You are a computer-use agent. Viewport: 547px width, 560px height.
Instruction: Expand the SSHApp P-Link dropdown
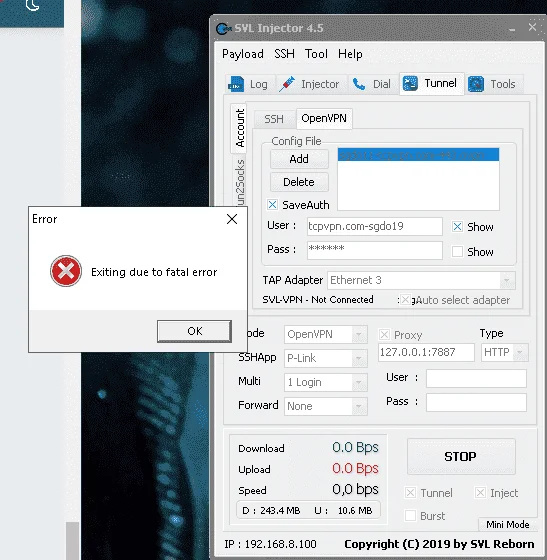(359, 358)
